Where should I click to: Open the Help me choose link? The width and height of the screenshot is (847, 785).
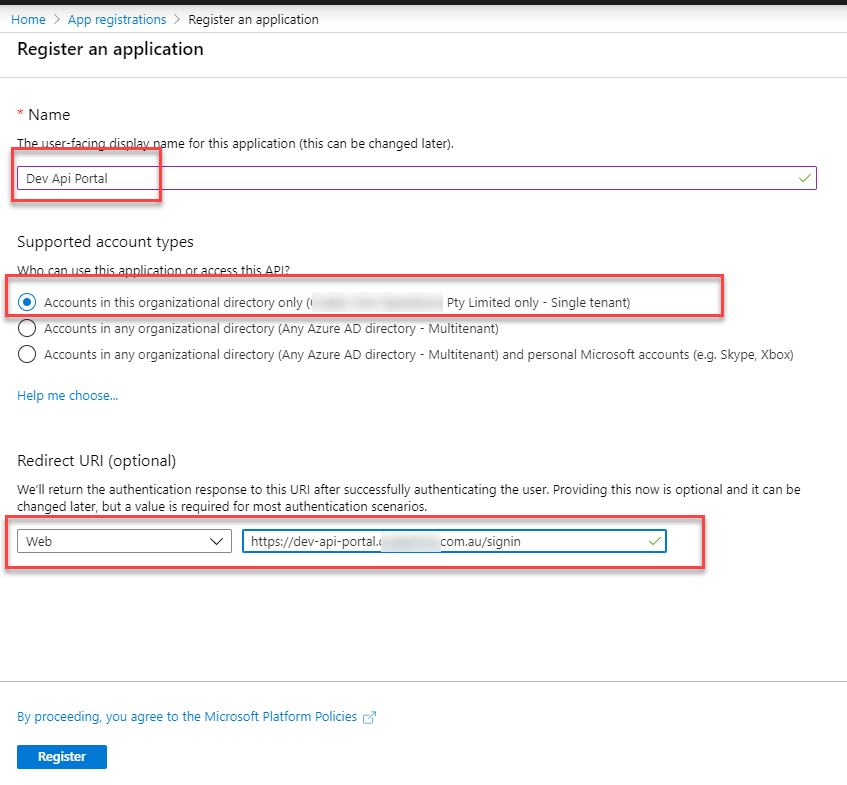click(x=67, y=396)
